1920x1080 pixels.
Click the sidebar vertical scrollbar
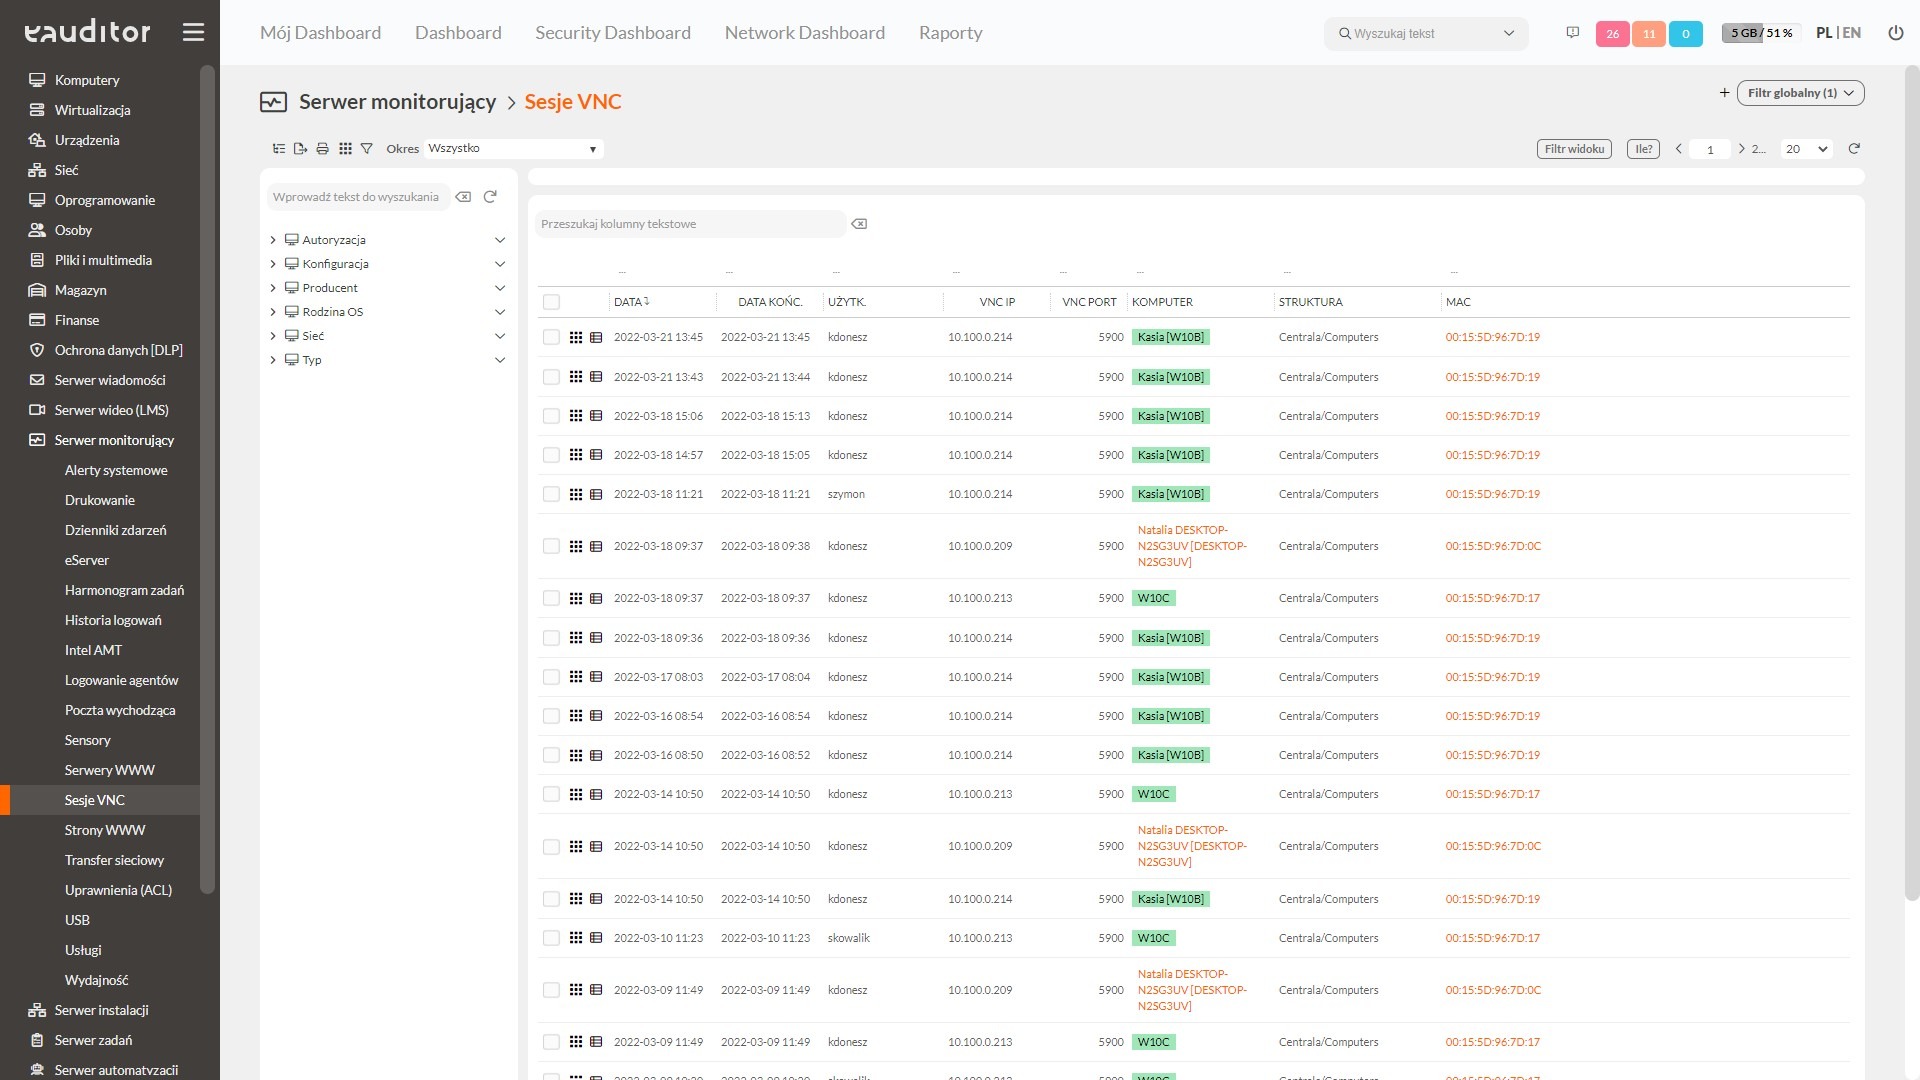(x=207, y=478)
